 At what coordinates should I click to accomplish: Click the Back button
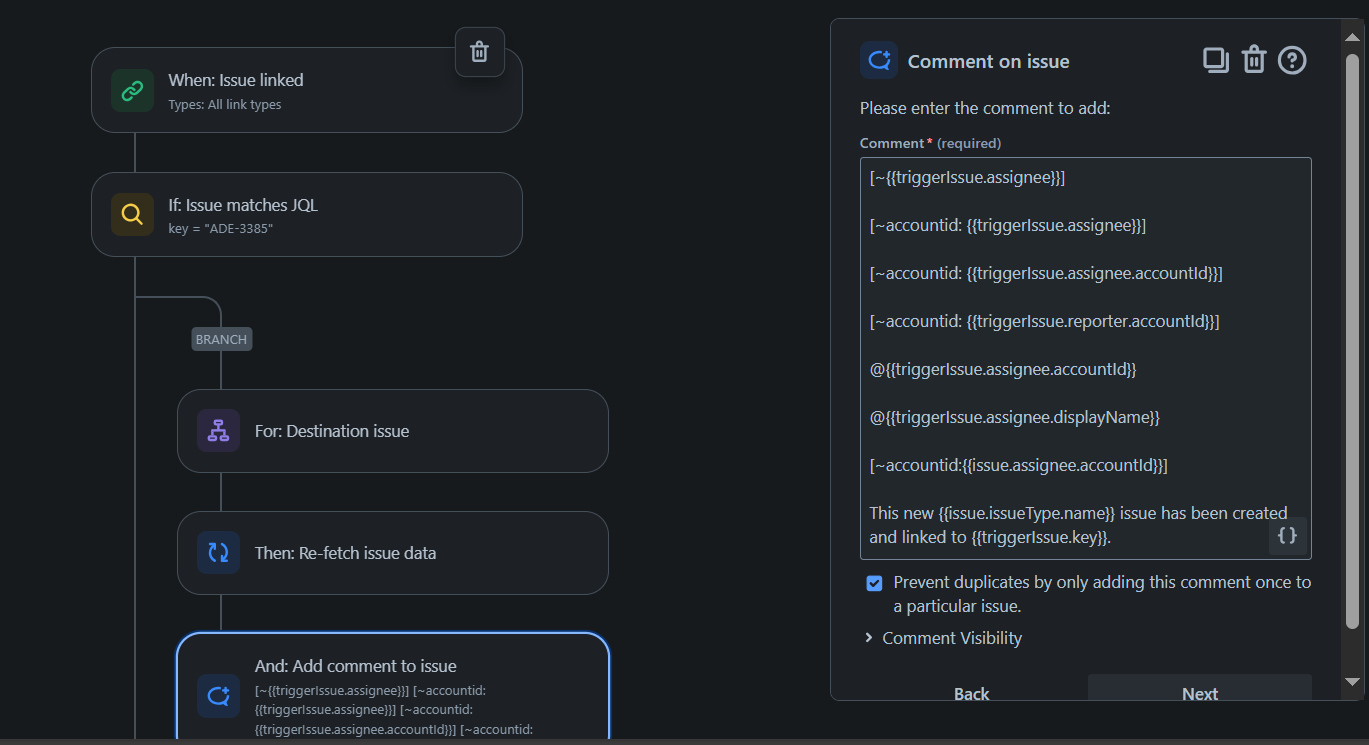[972, 693]
